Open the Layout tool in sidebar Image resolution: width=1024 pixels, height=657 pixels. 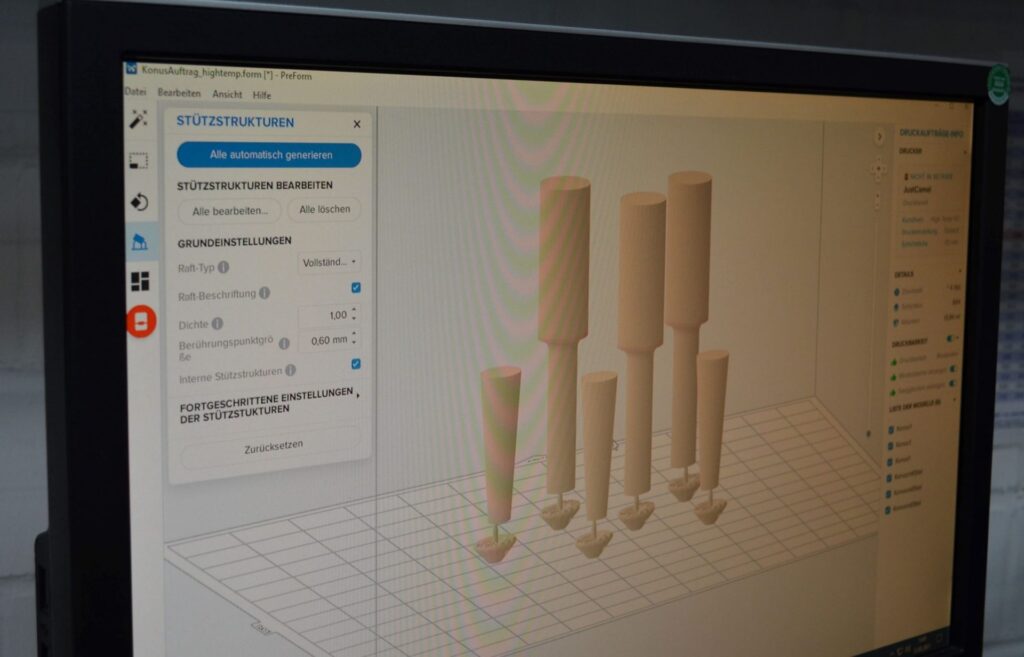point(140,281)
